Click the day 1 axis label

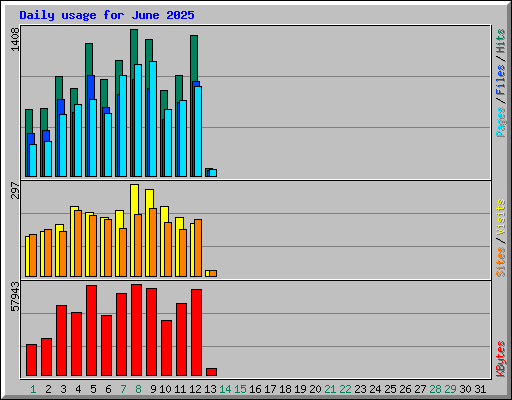[33, 389]
